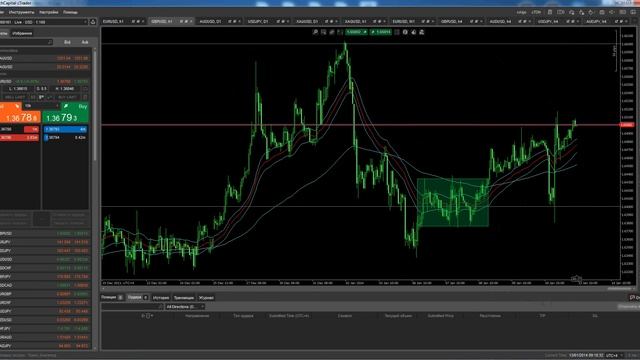Click the blue 1.36793 depth row

tap(65, 129)
